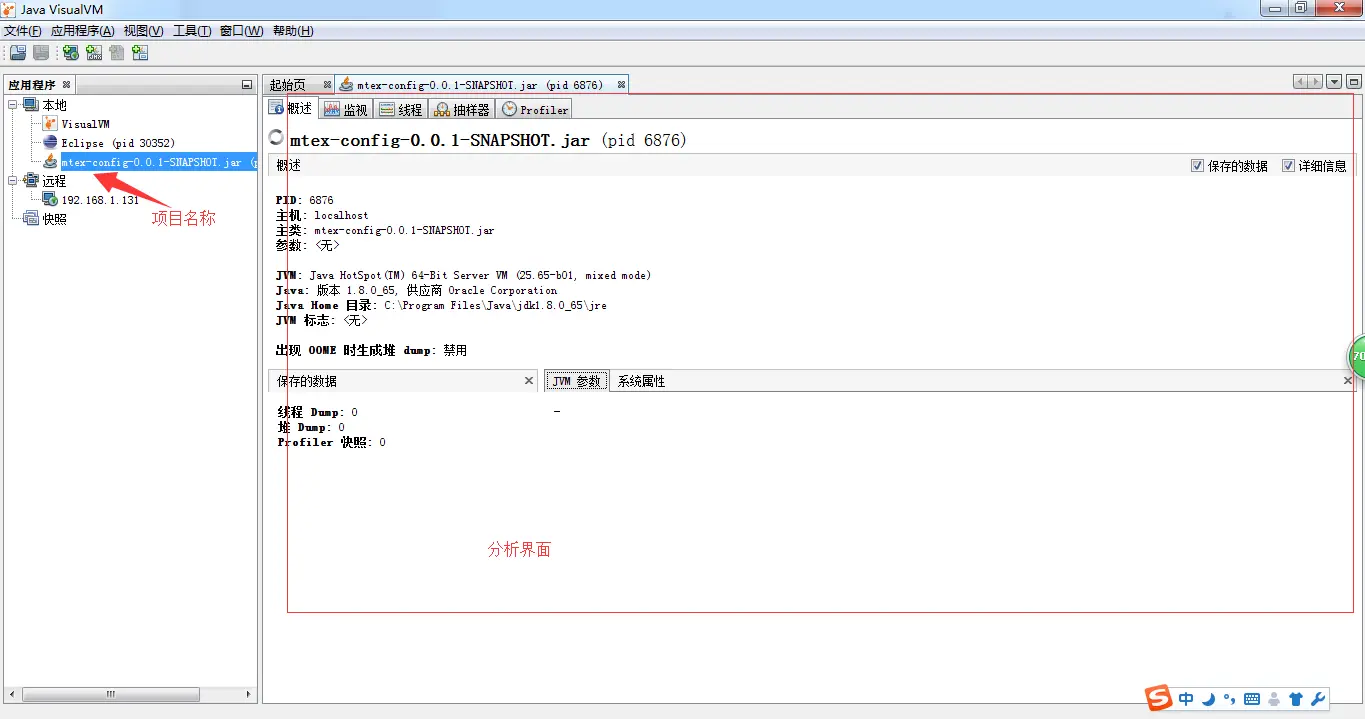The height and width of the screenshot is (719, 1365).
Task: Select the 系统属性 tab
Action: coord(641,381)
